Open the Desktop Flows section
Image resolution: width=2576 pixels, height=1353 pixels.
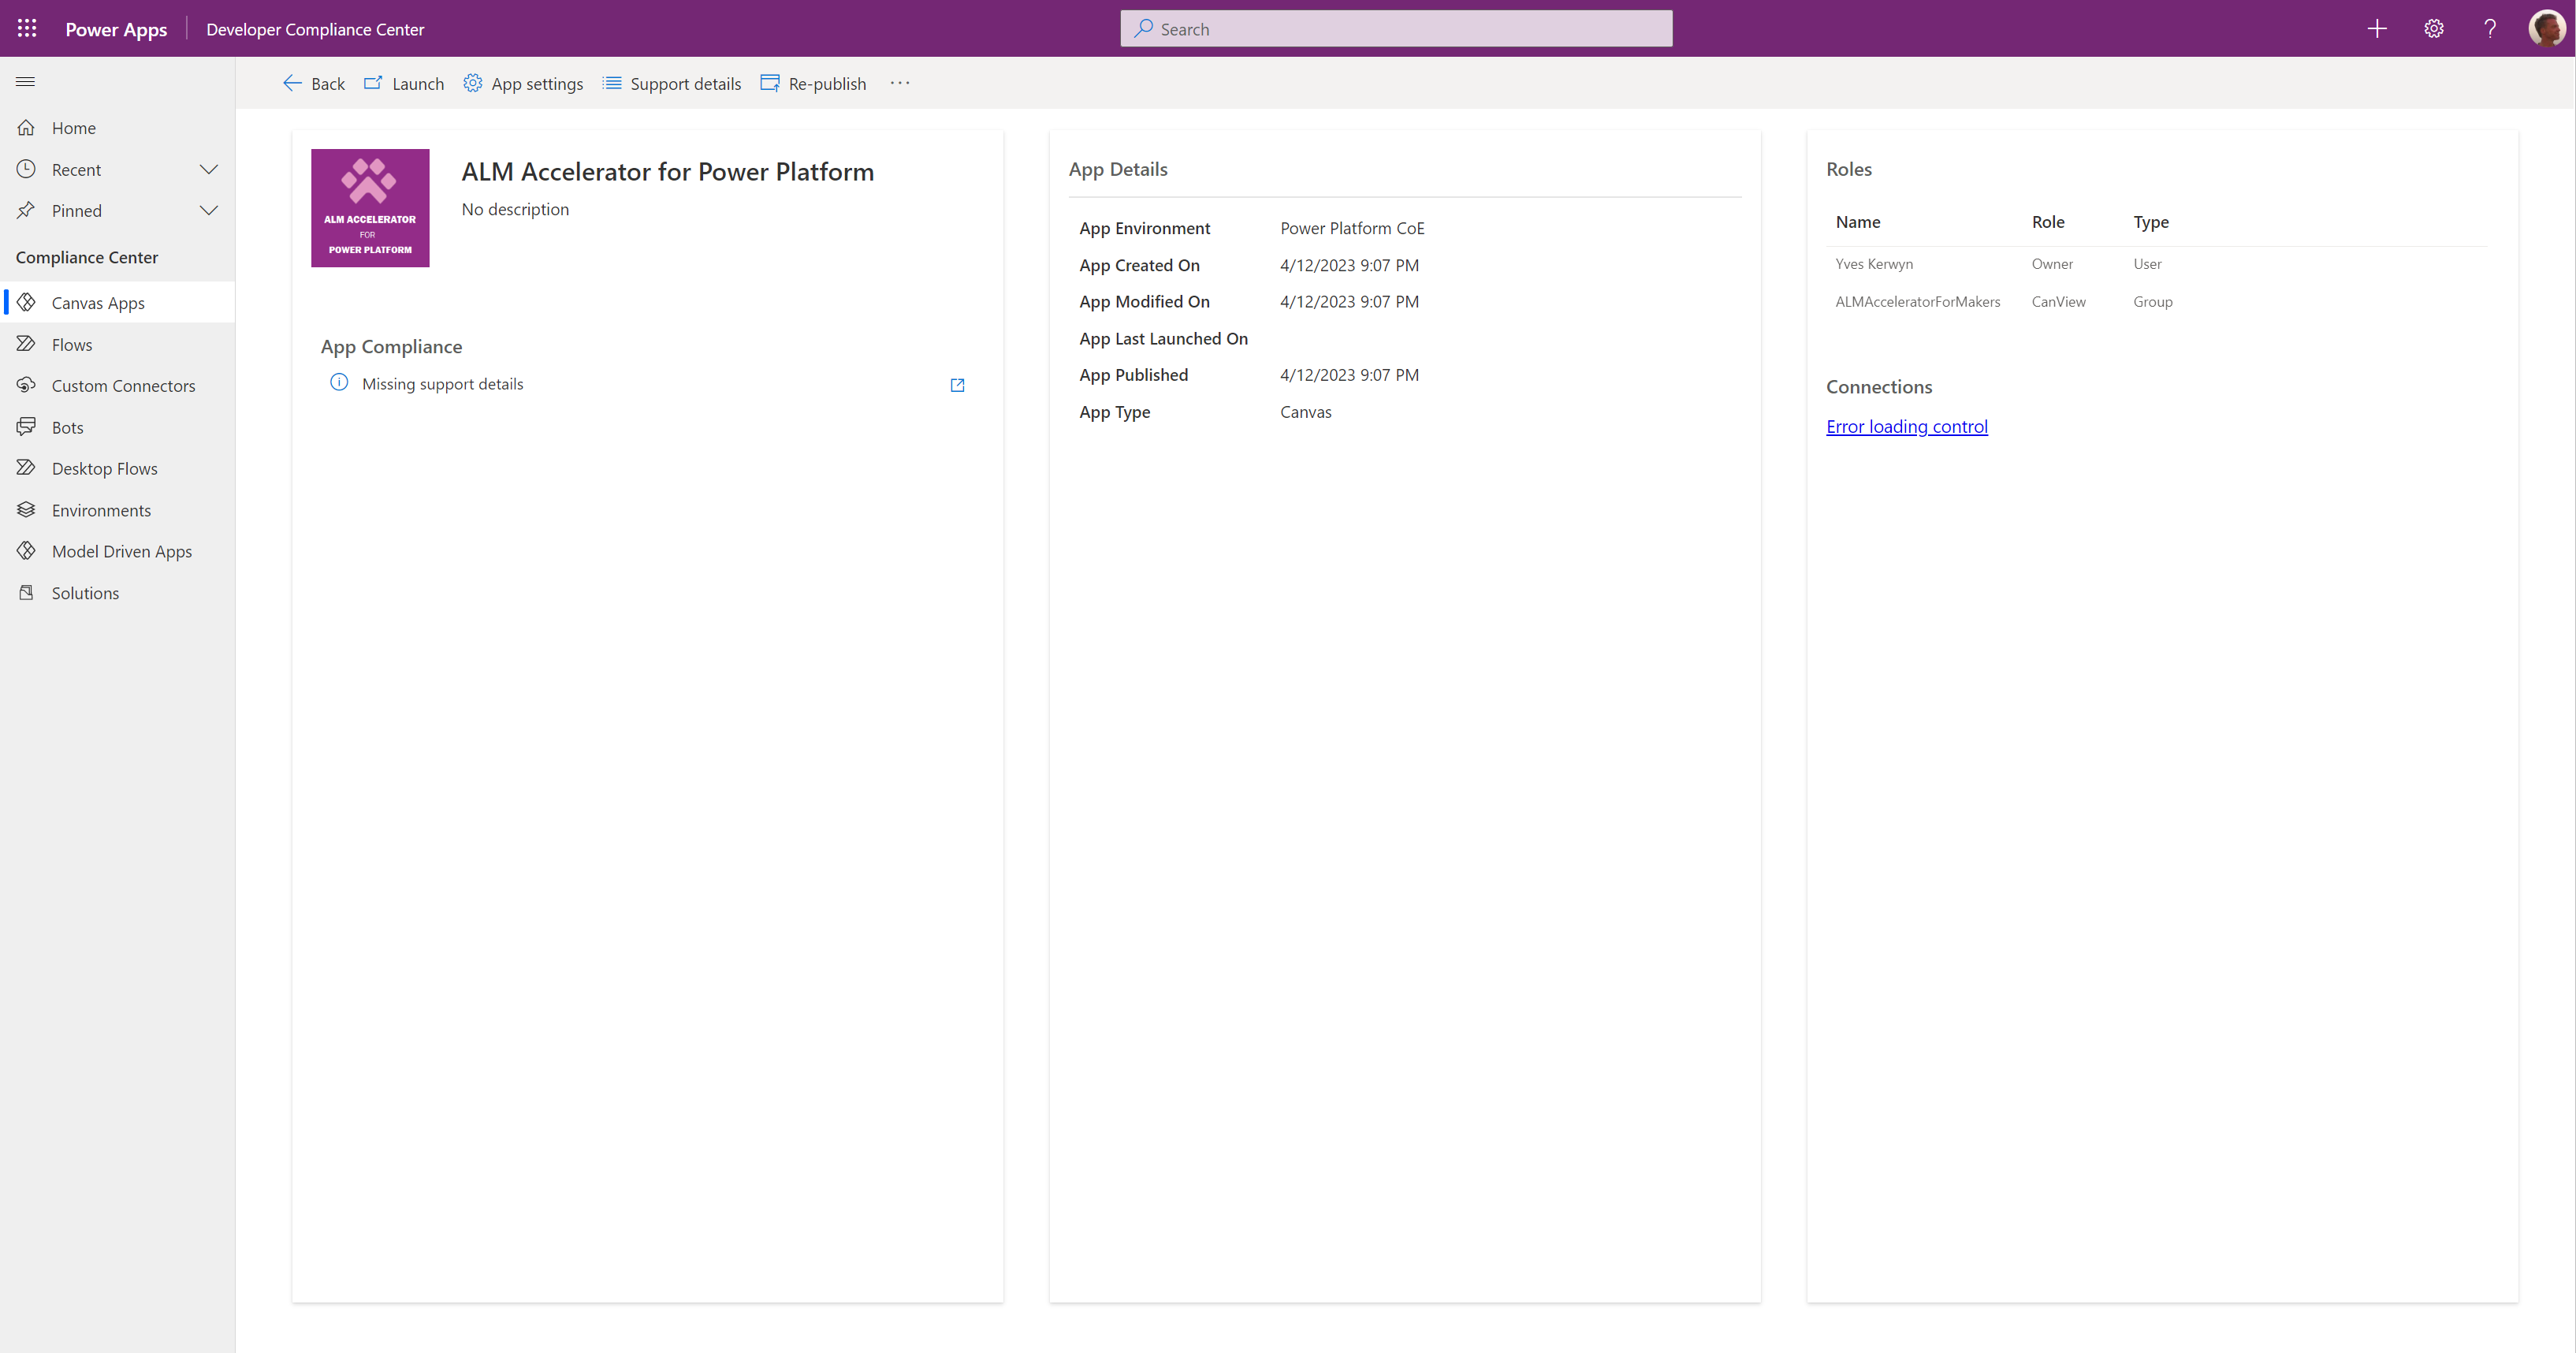(x=105, y=467)
